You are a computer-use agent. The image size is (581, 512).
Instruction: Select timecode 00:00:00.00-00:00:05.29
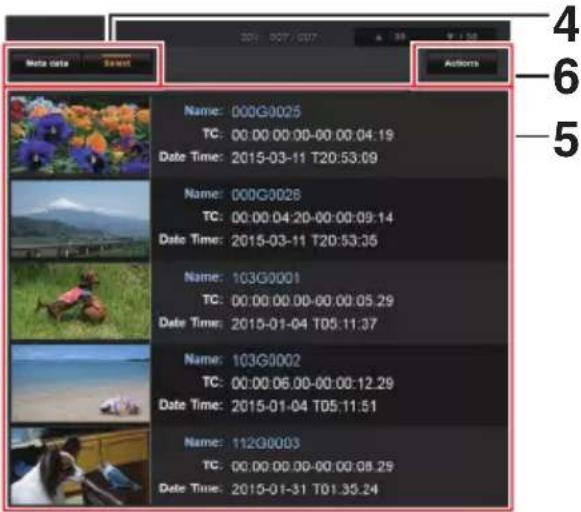point(312,300)
